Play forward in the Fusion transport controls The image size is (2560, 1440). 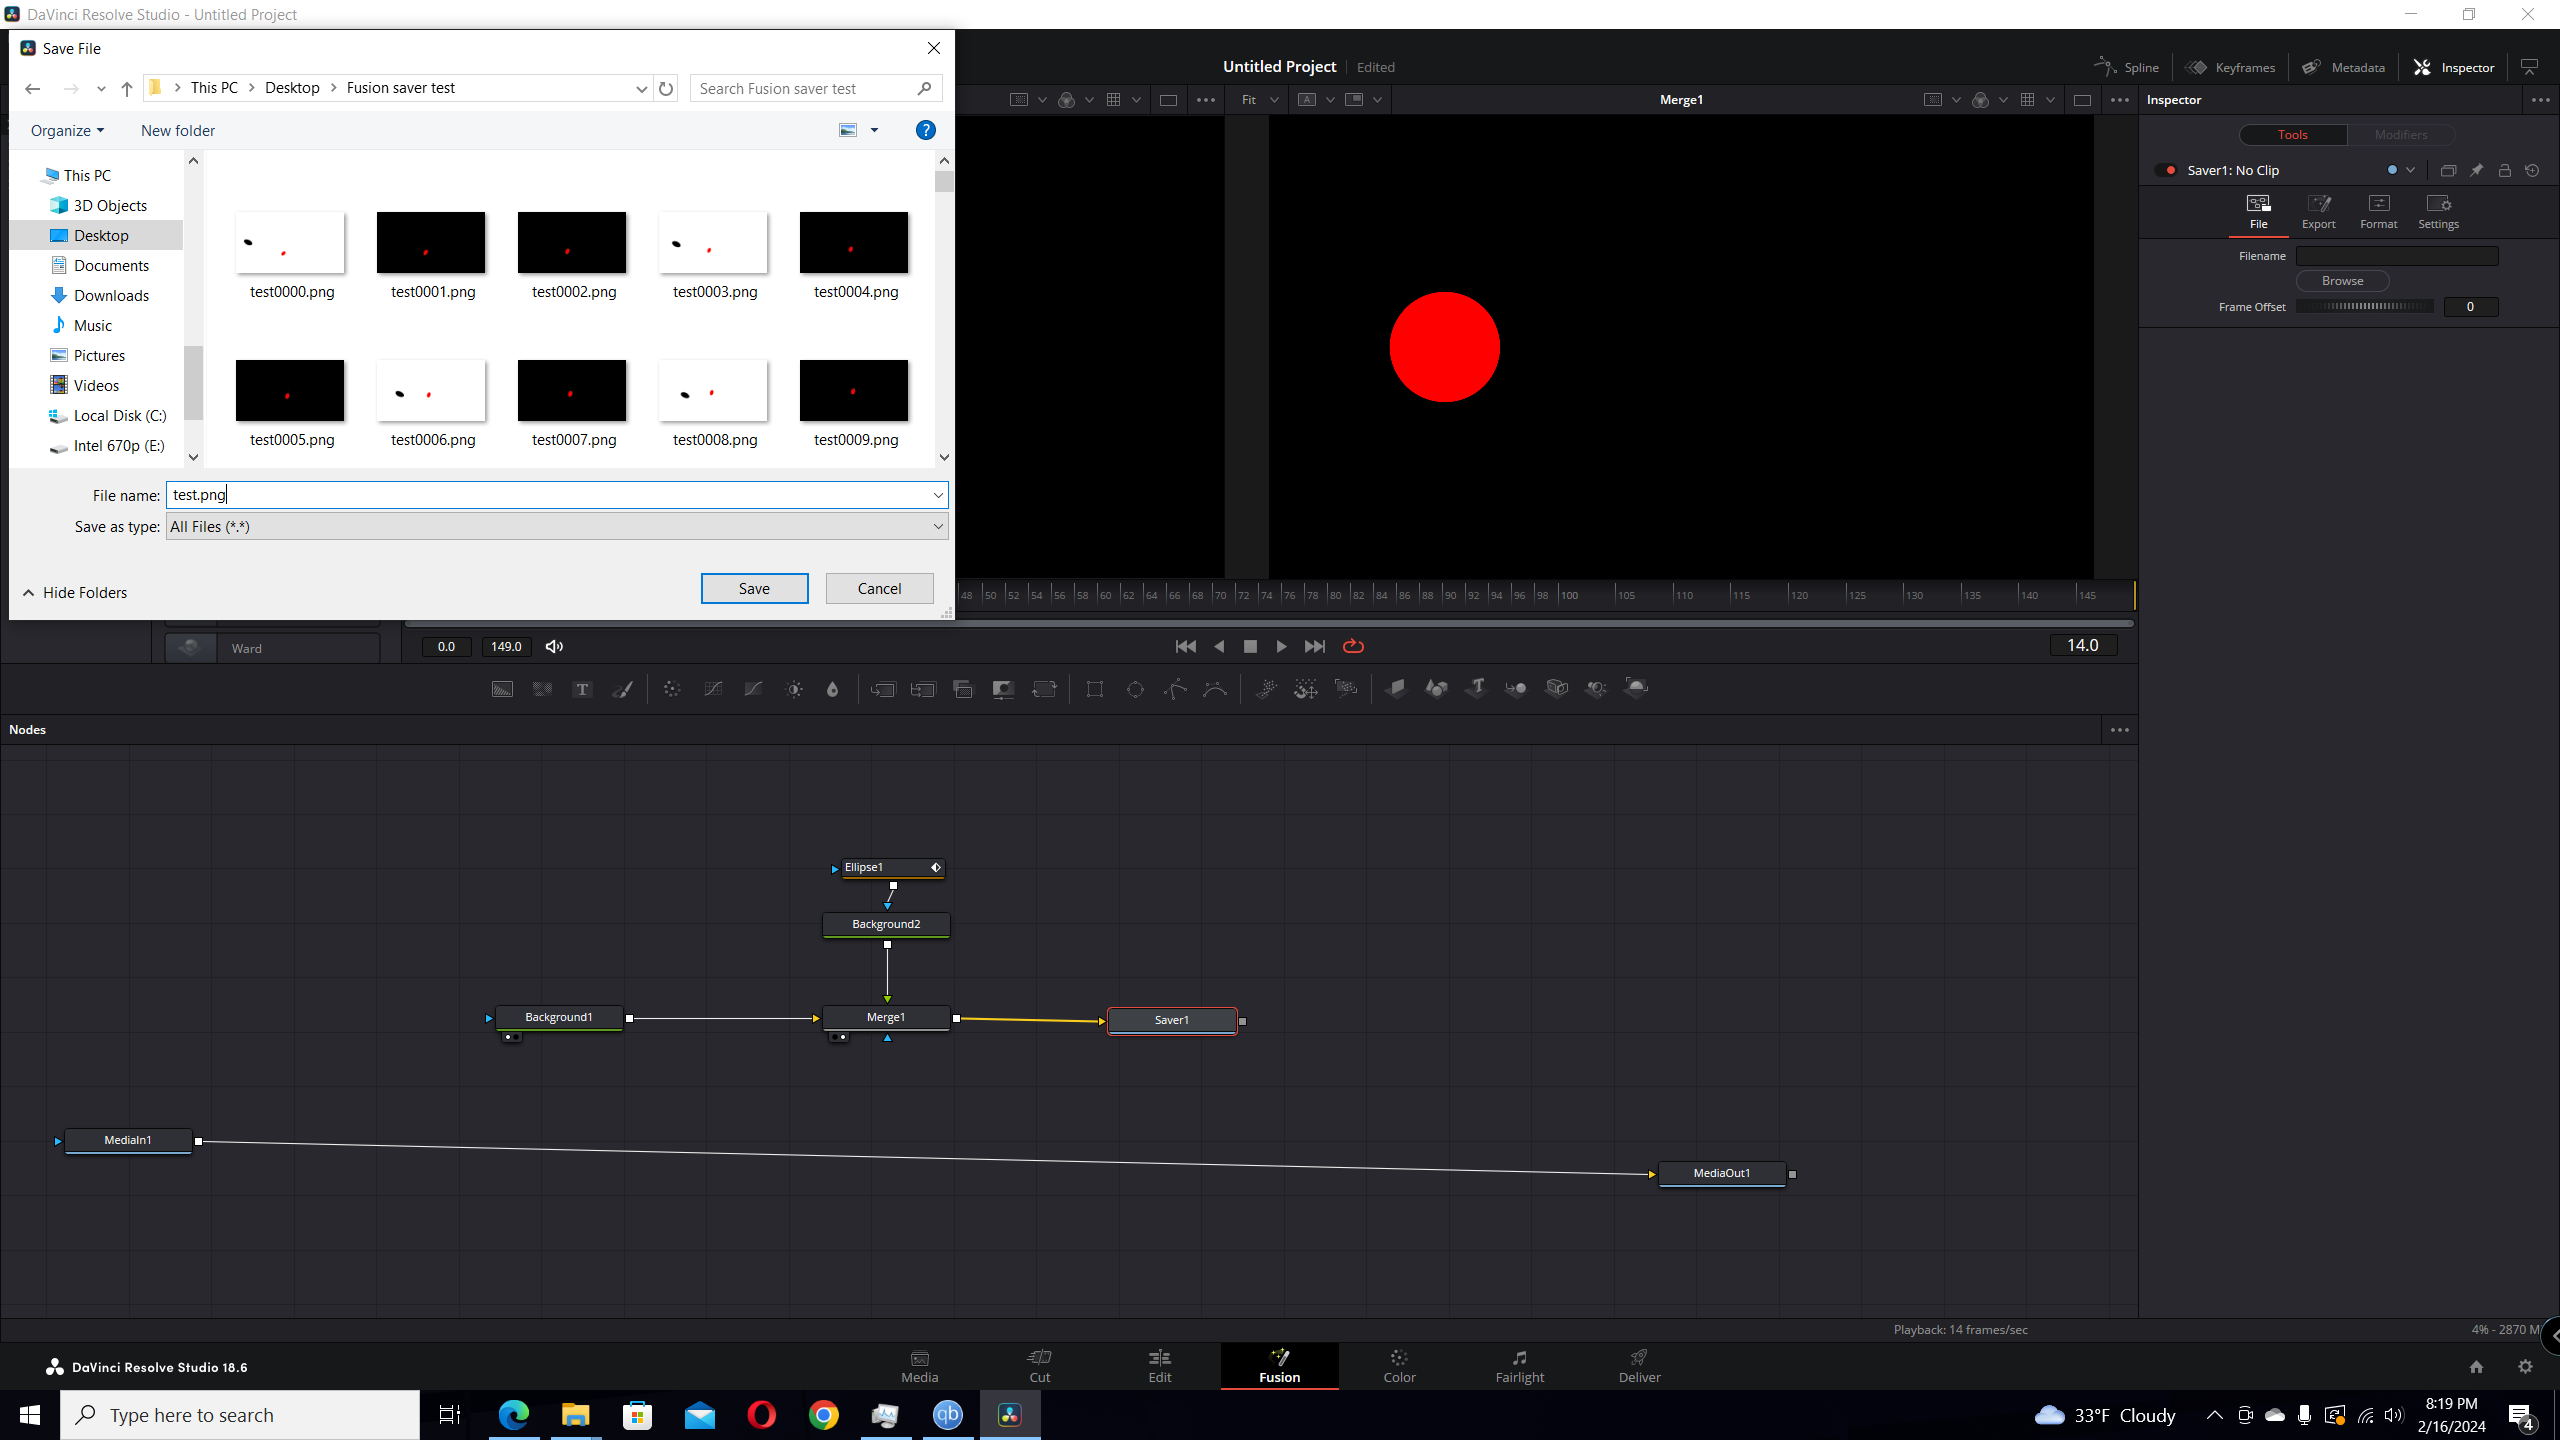[1281, 646]
